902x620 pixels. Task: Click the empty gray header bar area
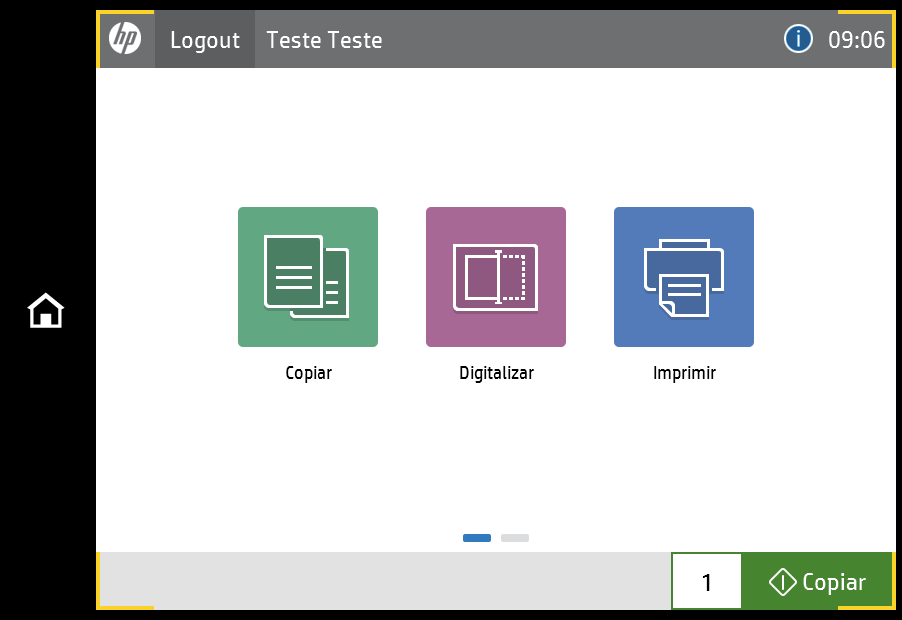click(x=580, y=40)
